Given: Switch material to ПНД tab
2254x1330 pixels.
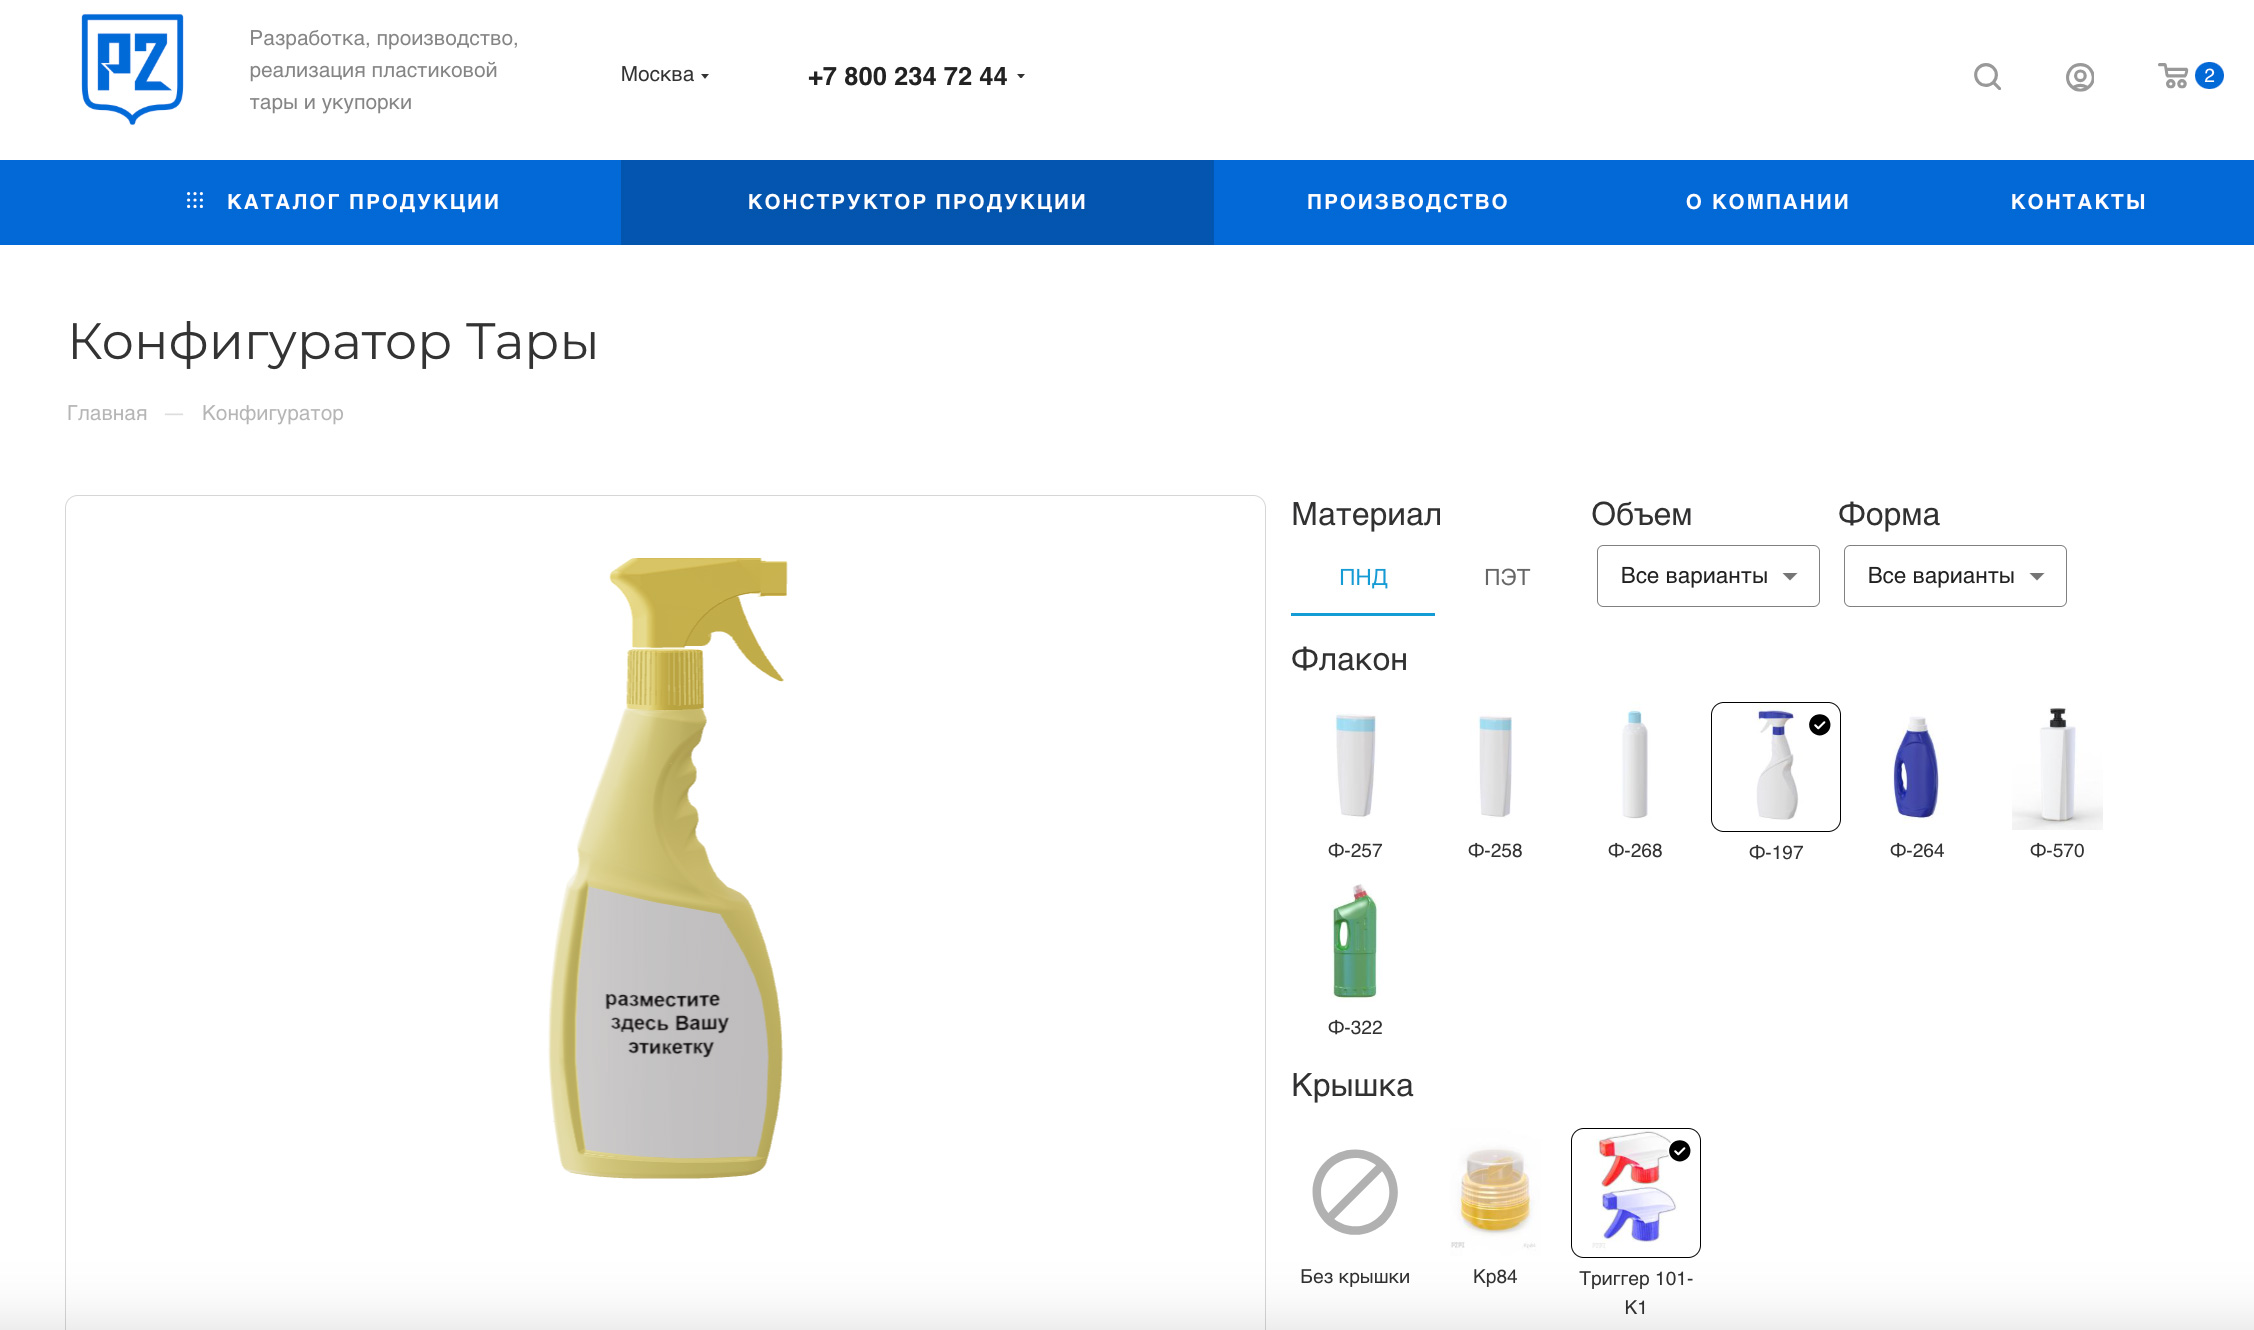Looking at the screenshot, I should (1363, 578).
